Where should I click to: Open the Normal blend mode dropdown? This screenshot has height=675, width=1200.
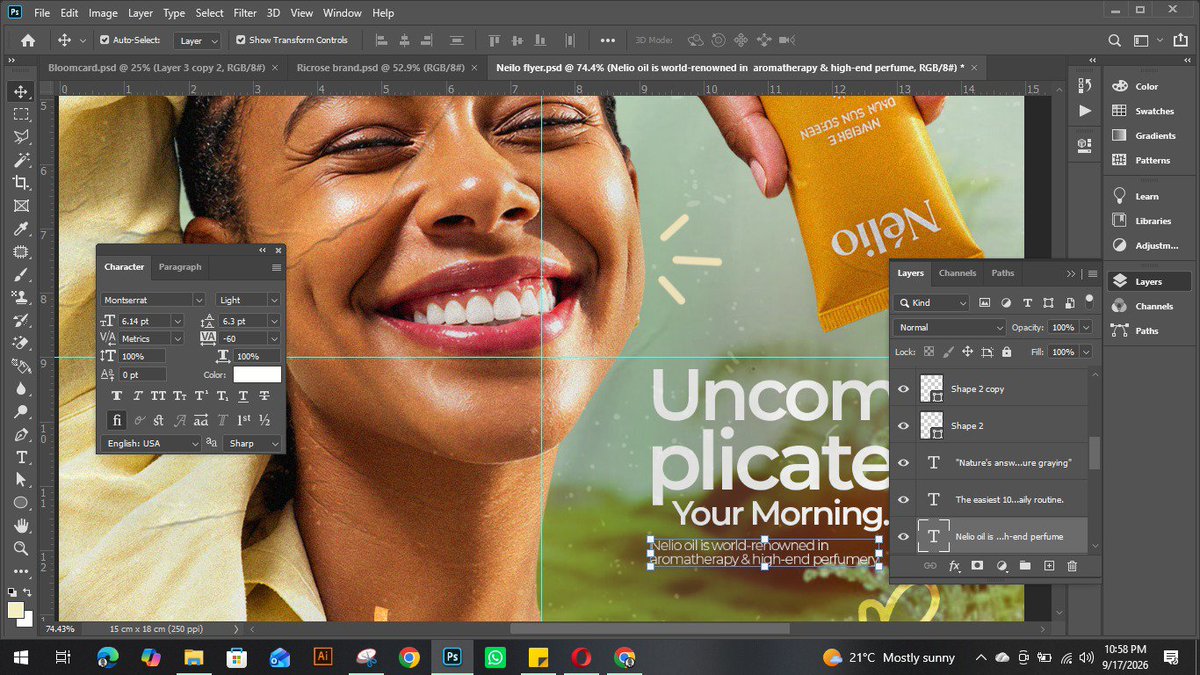point(950,327)
